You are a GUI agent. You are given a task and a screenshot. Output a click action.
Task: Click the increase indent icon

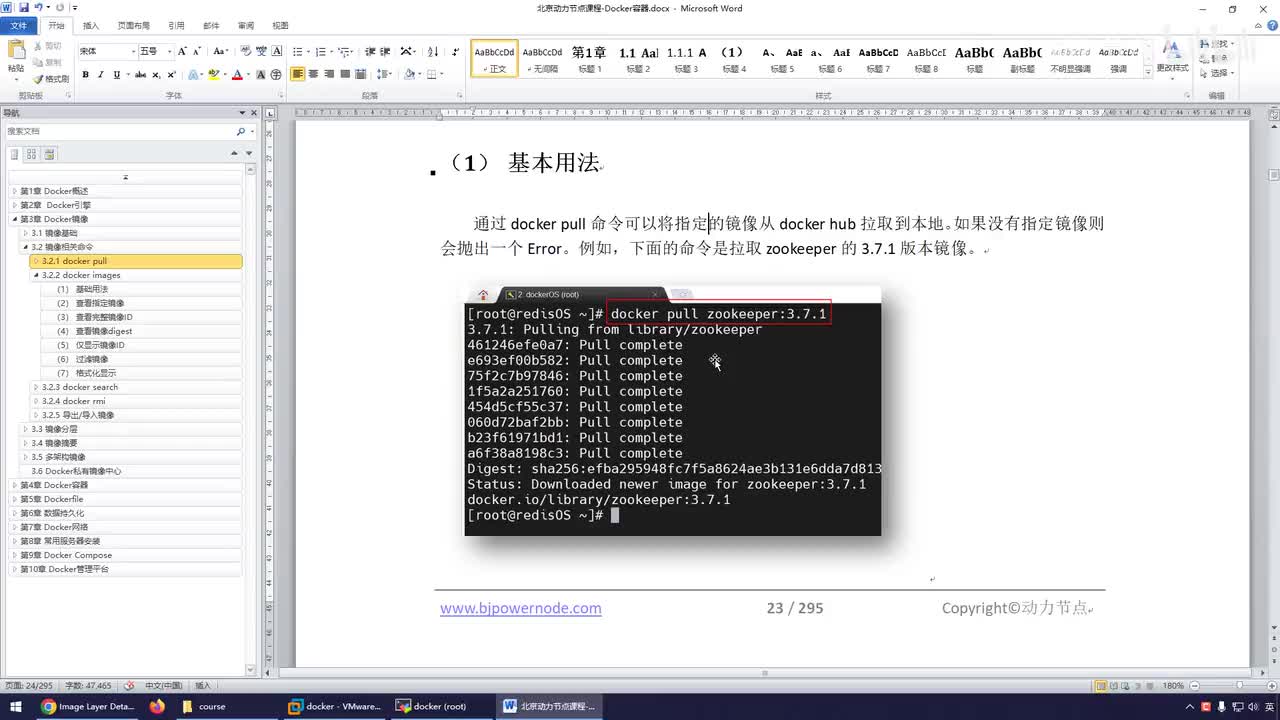point(386,51)
